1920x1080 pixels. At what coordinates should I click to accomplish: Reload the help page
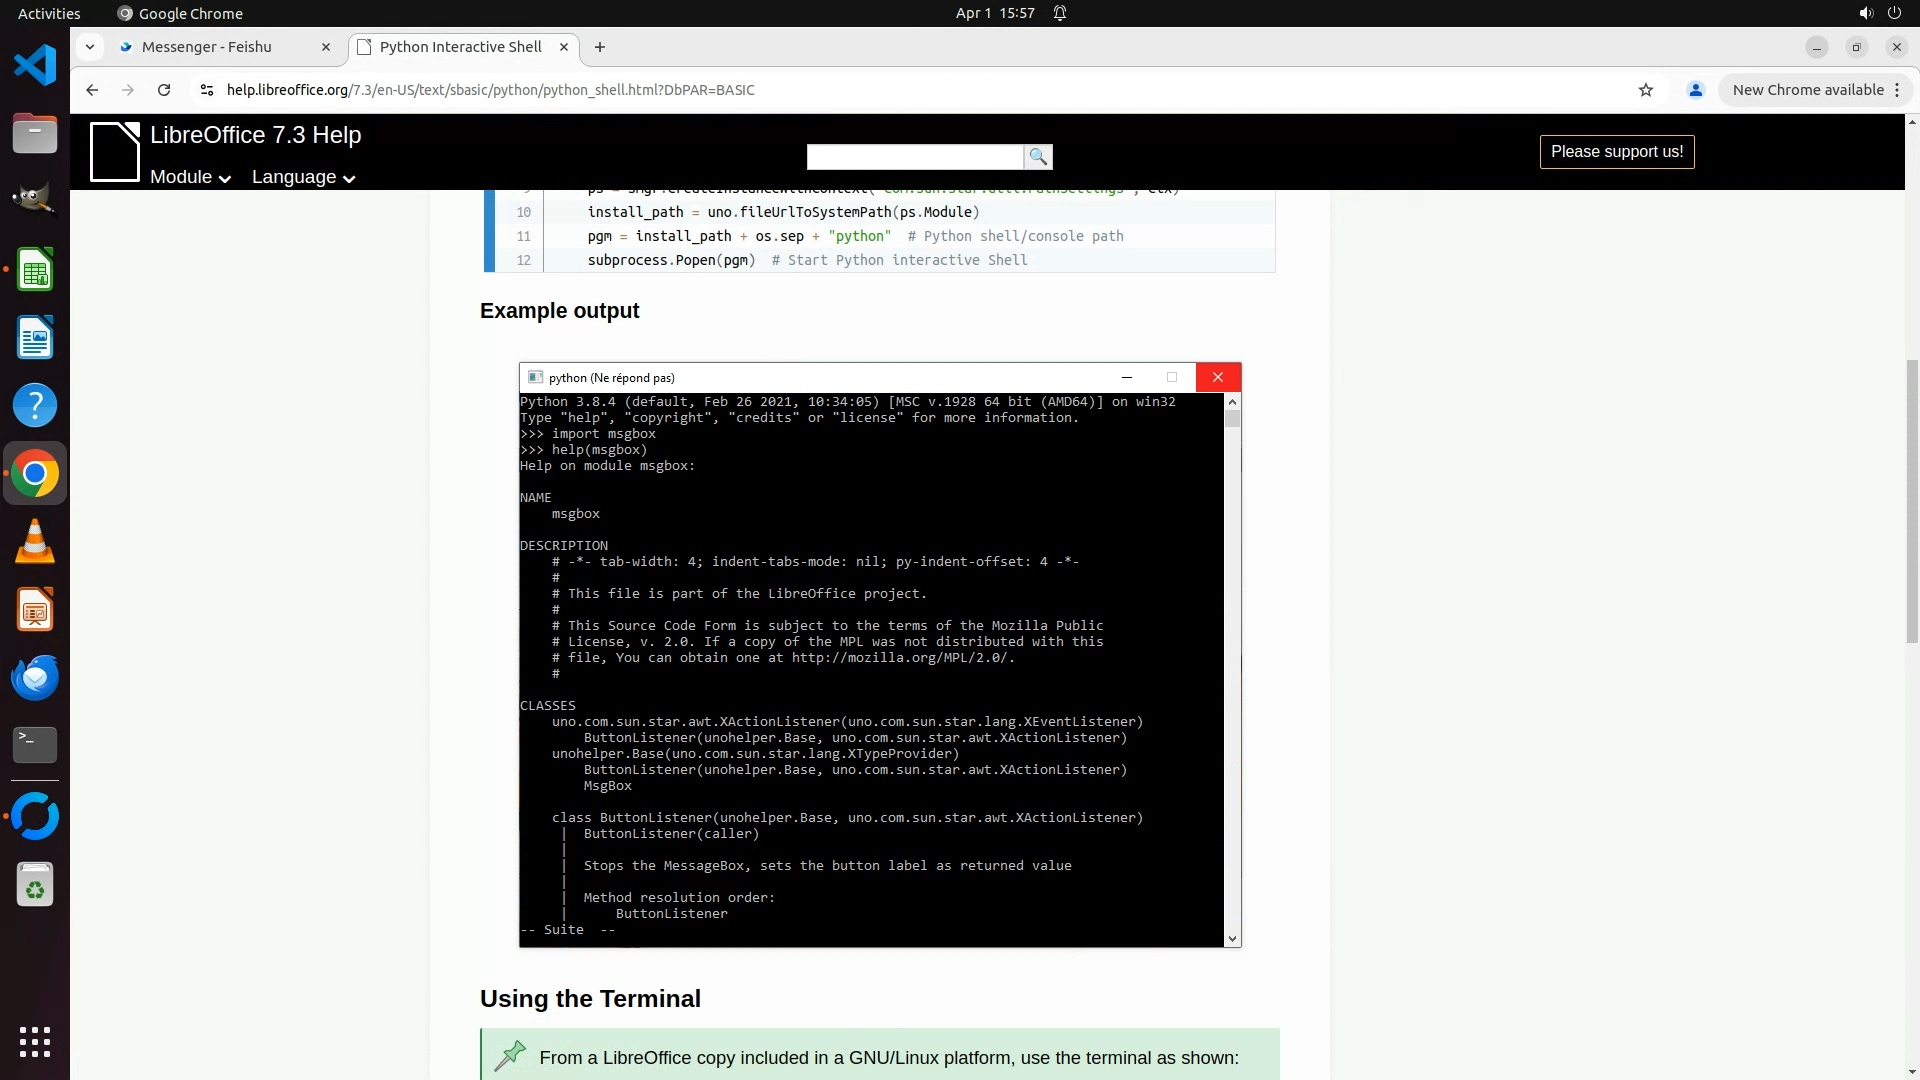[x=164, y=90]
